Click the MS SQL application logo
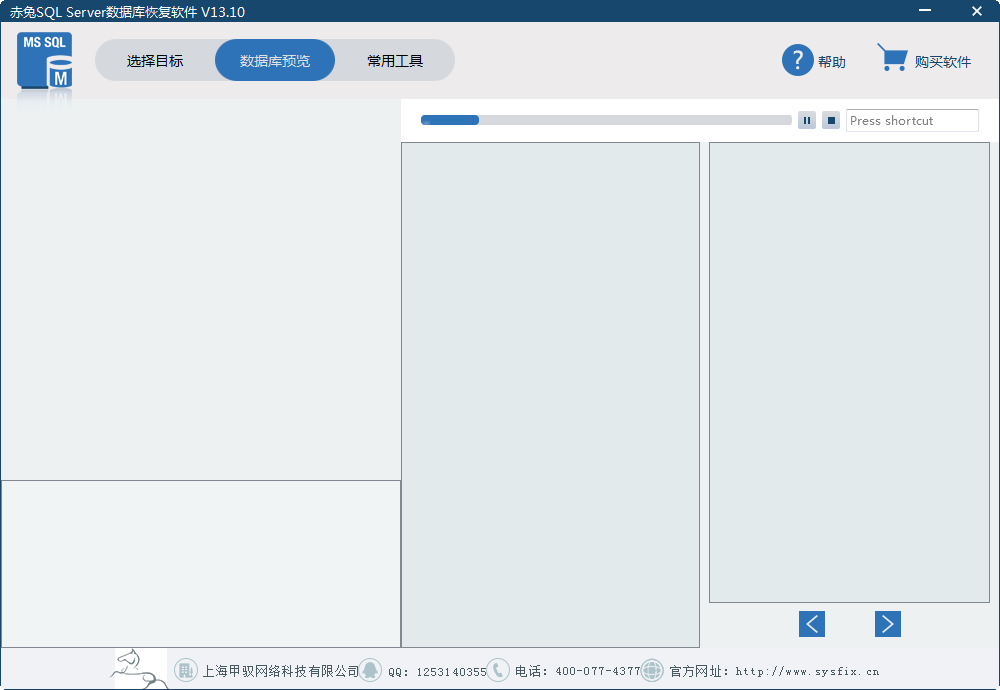The image size is (1000, 690). coord(44,61)
